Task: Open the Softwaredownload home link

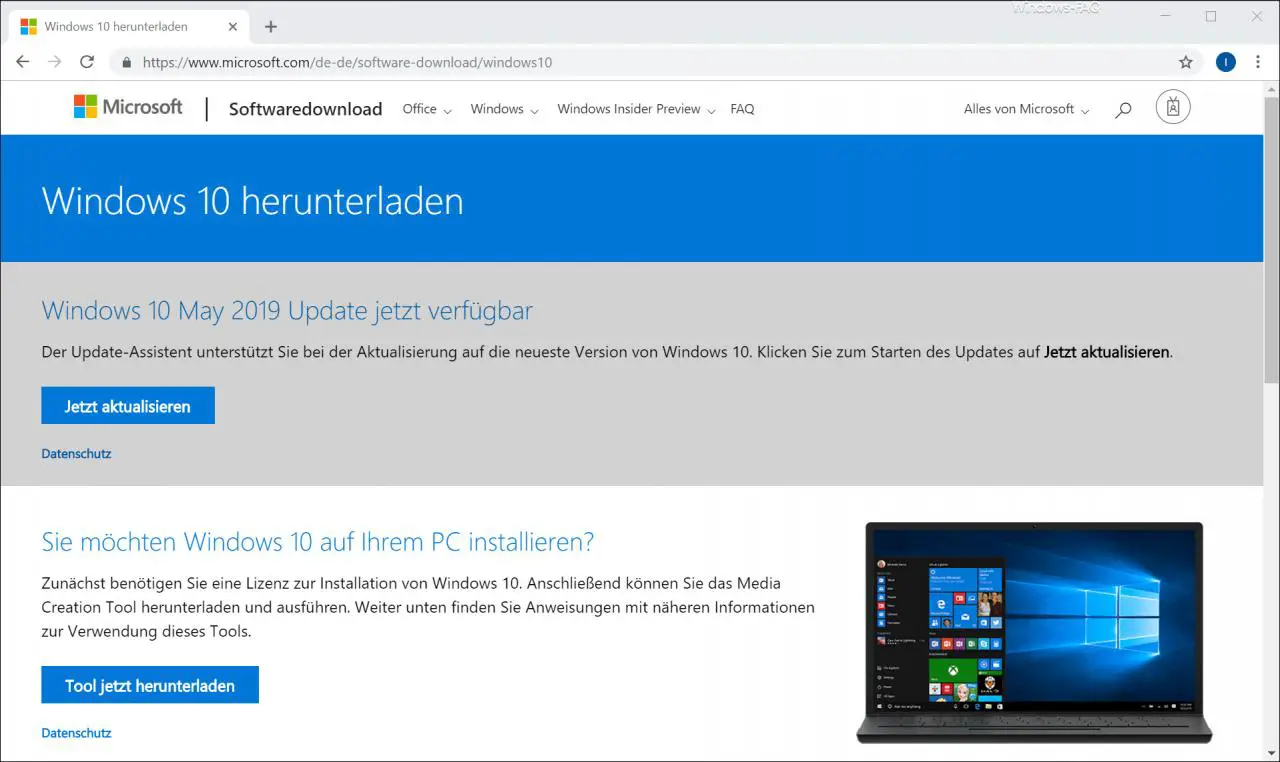Action: 305,109
